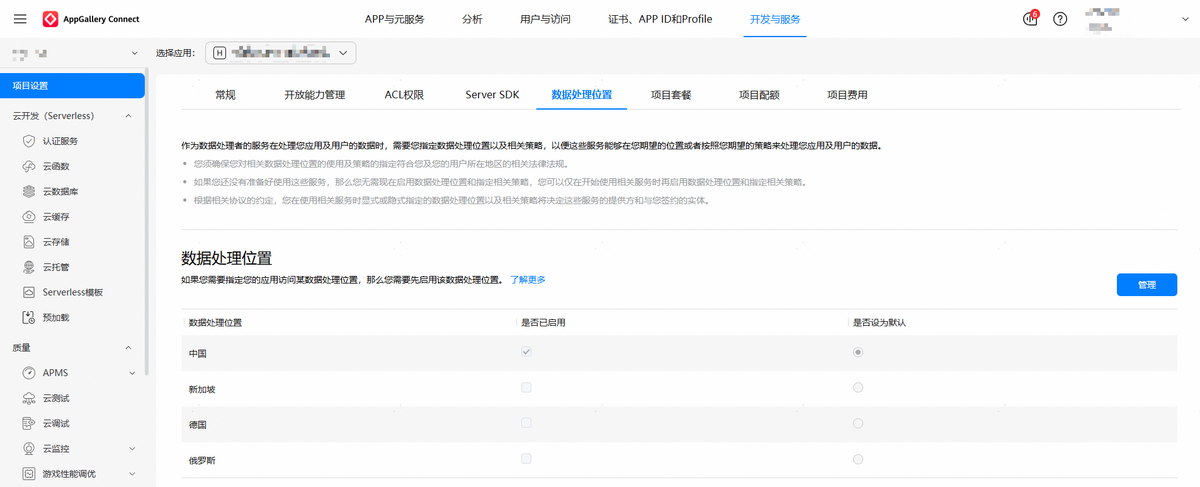1200x487 pixels.
Task: Select 新加坡 default radio button
Action: click(858, 388)
